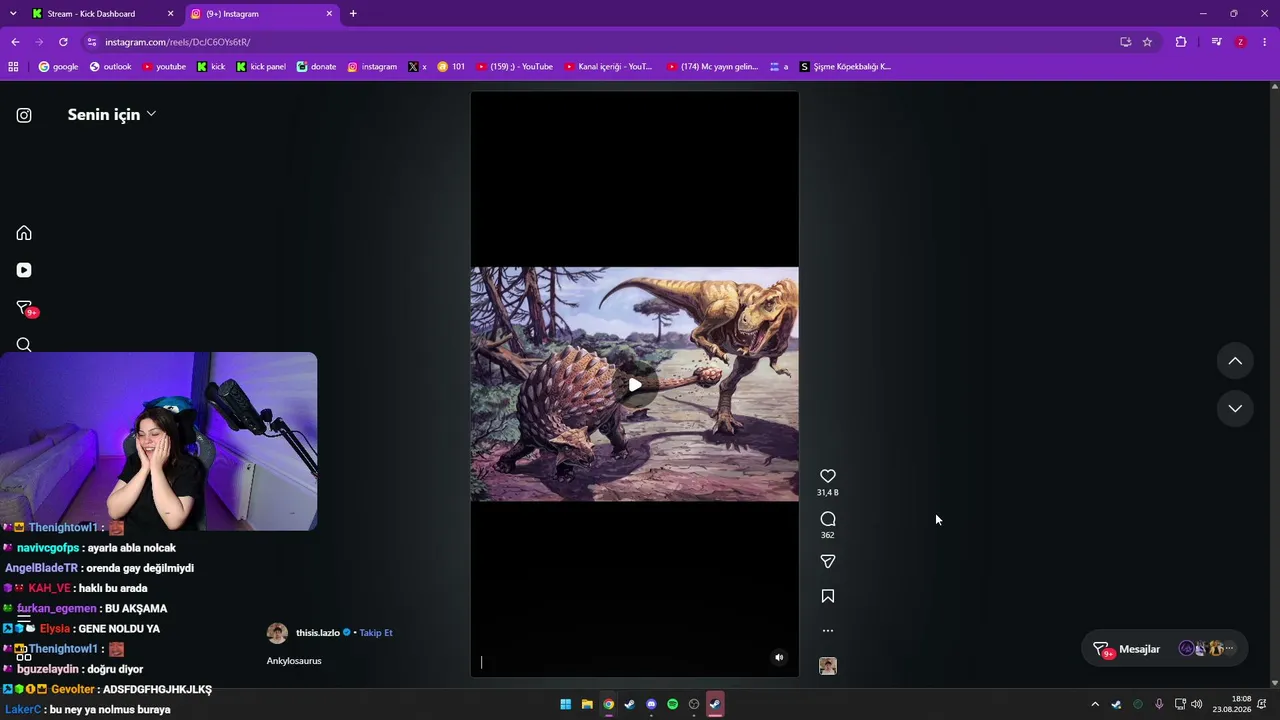Viewport: 1280px width, 720px height.
Task: Open the Instagram search icon
Action: click(24, 345)
